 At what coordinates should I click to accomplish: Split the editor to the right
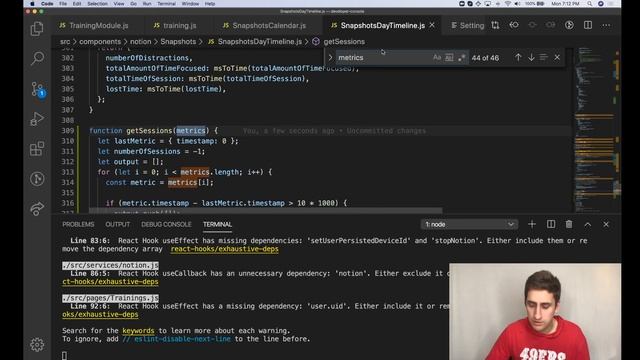[588, 25]
